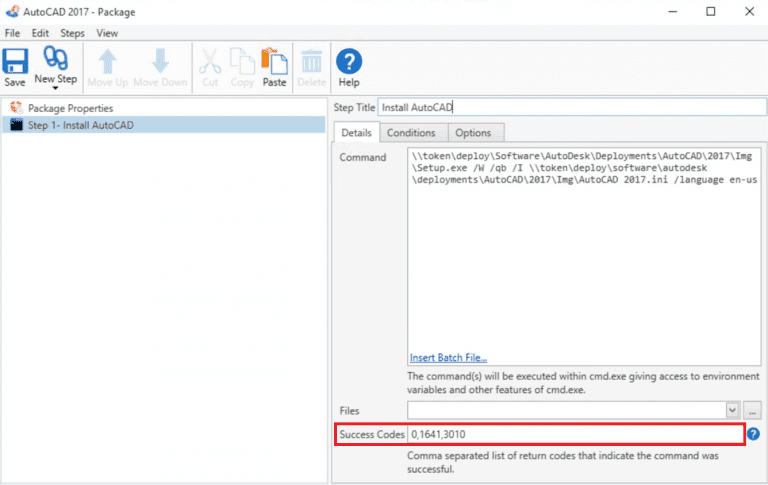Click into the Step Title field
Screen dimensions: 768x485
tap(572, 107)
